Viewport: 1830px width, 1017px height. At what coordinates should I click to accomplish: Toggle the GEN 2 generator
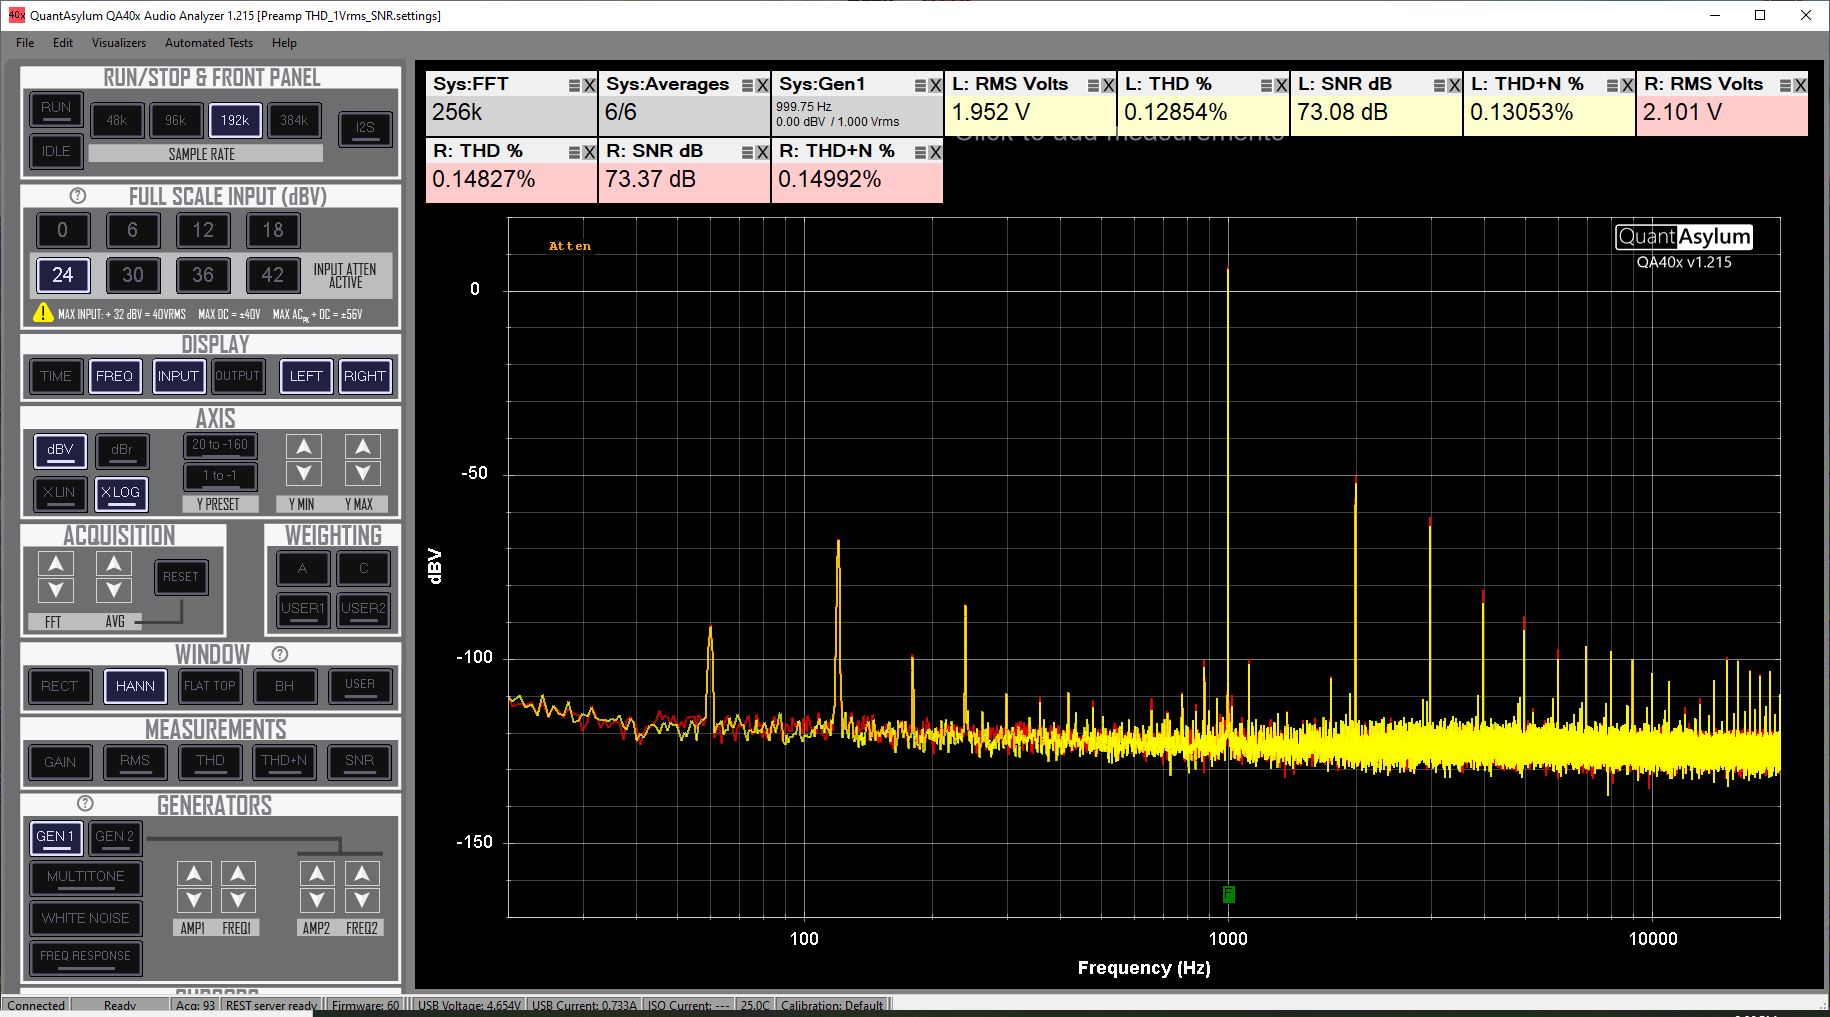tap(114, 837)
